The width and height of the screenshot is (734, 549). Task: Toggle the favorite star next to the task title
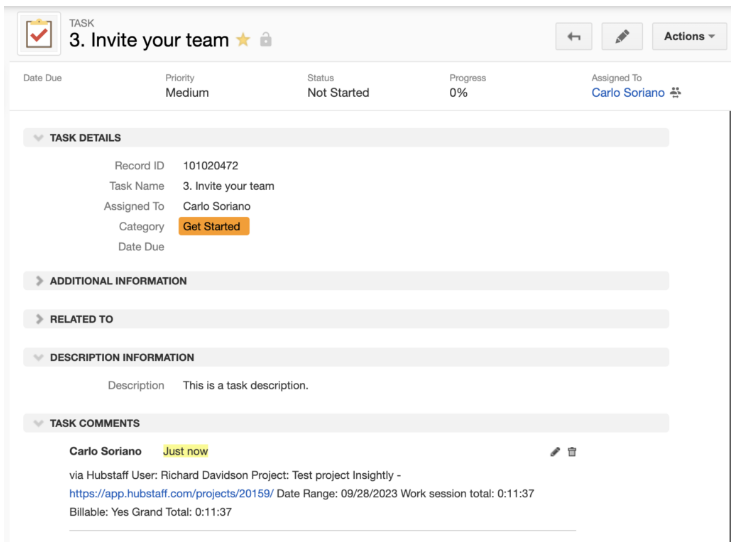pyautogui.click(x=243, y=41)
